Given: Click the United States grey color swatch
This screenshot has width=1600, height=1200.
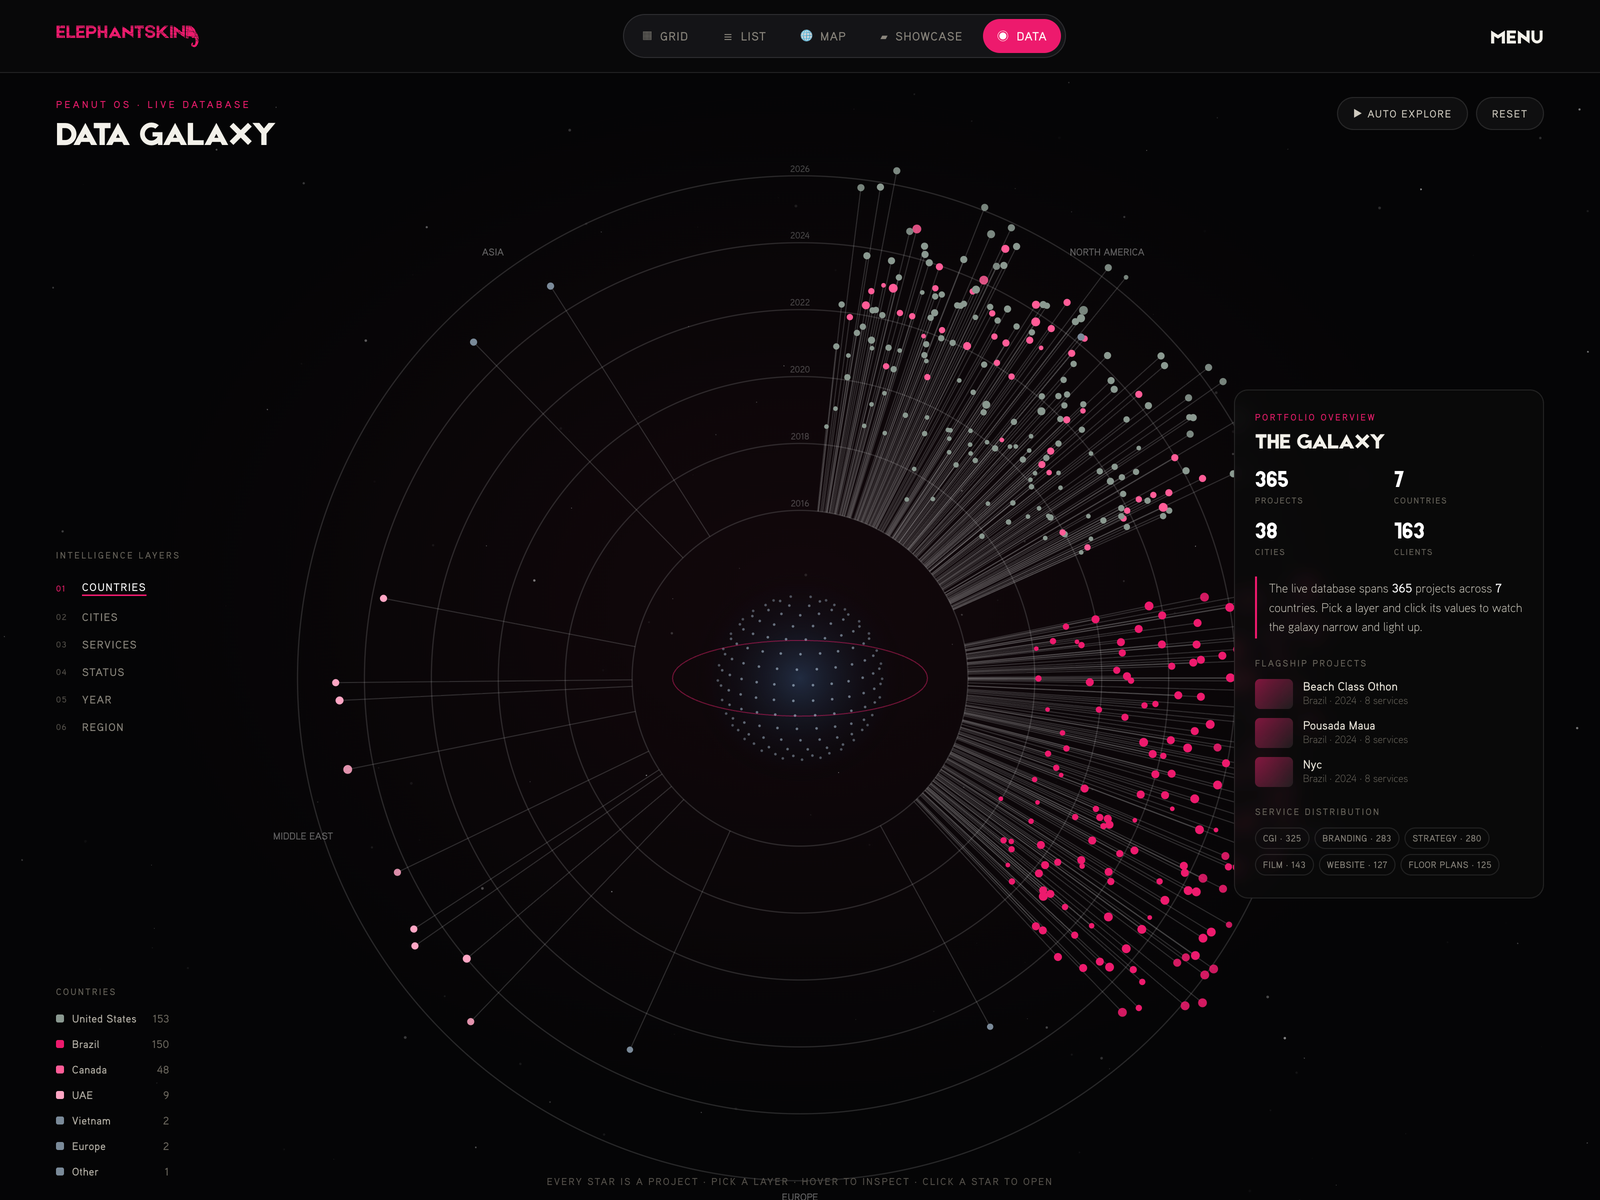Looking at the screenshot, I should 60,1019.
